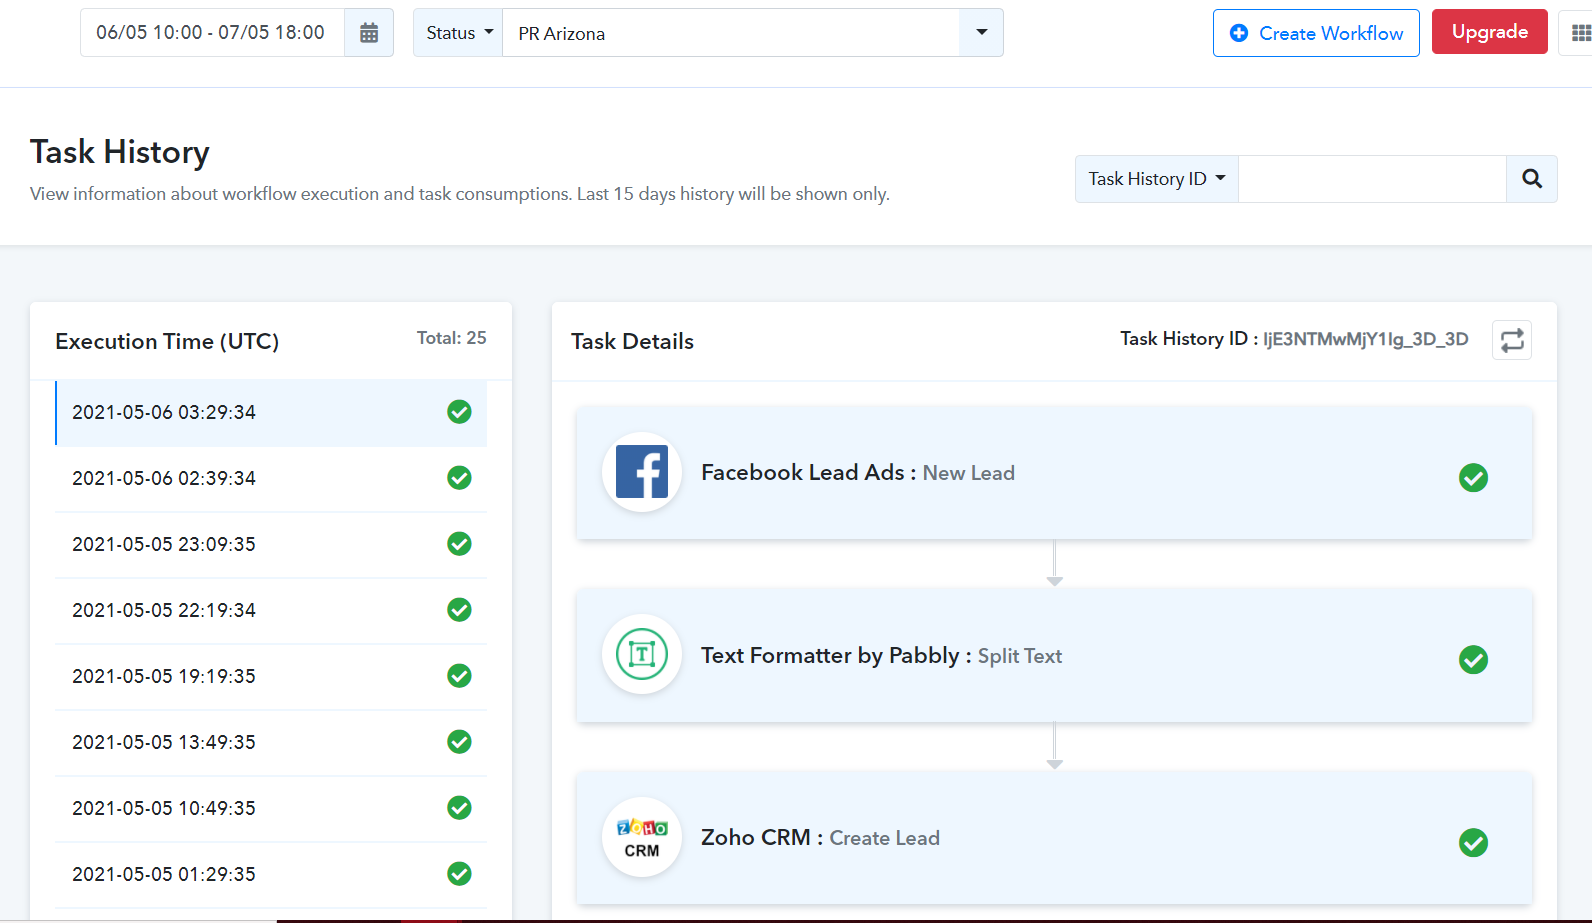
Task: Open the calendar date picker icon
Action: (x=369, y=33)
